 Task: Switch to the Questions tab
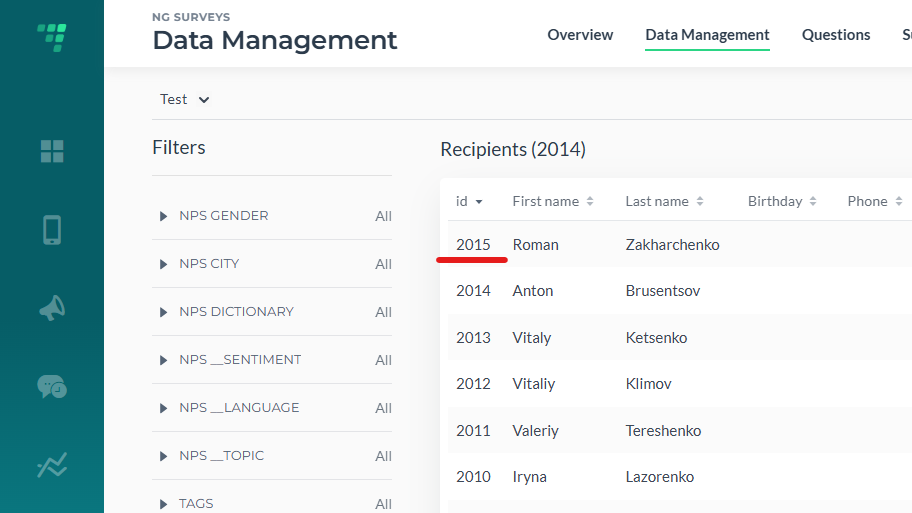(836, 35)
